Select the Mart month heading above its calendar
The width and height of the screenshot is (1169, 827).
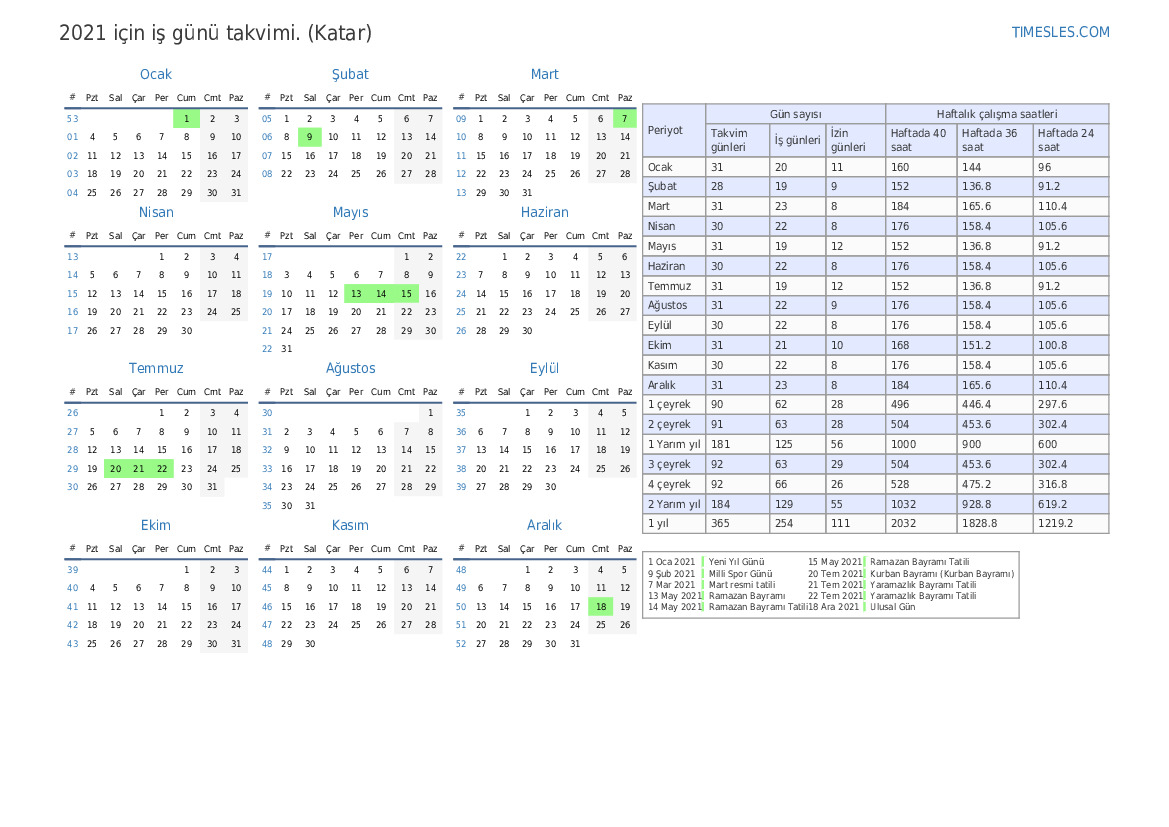[x=544, y=74]
